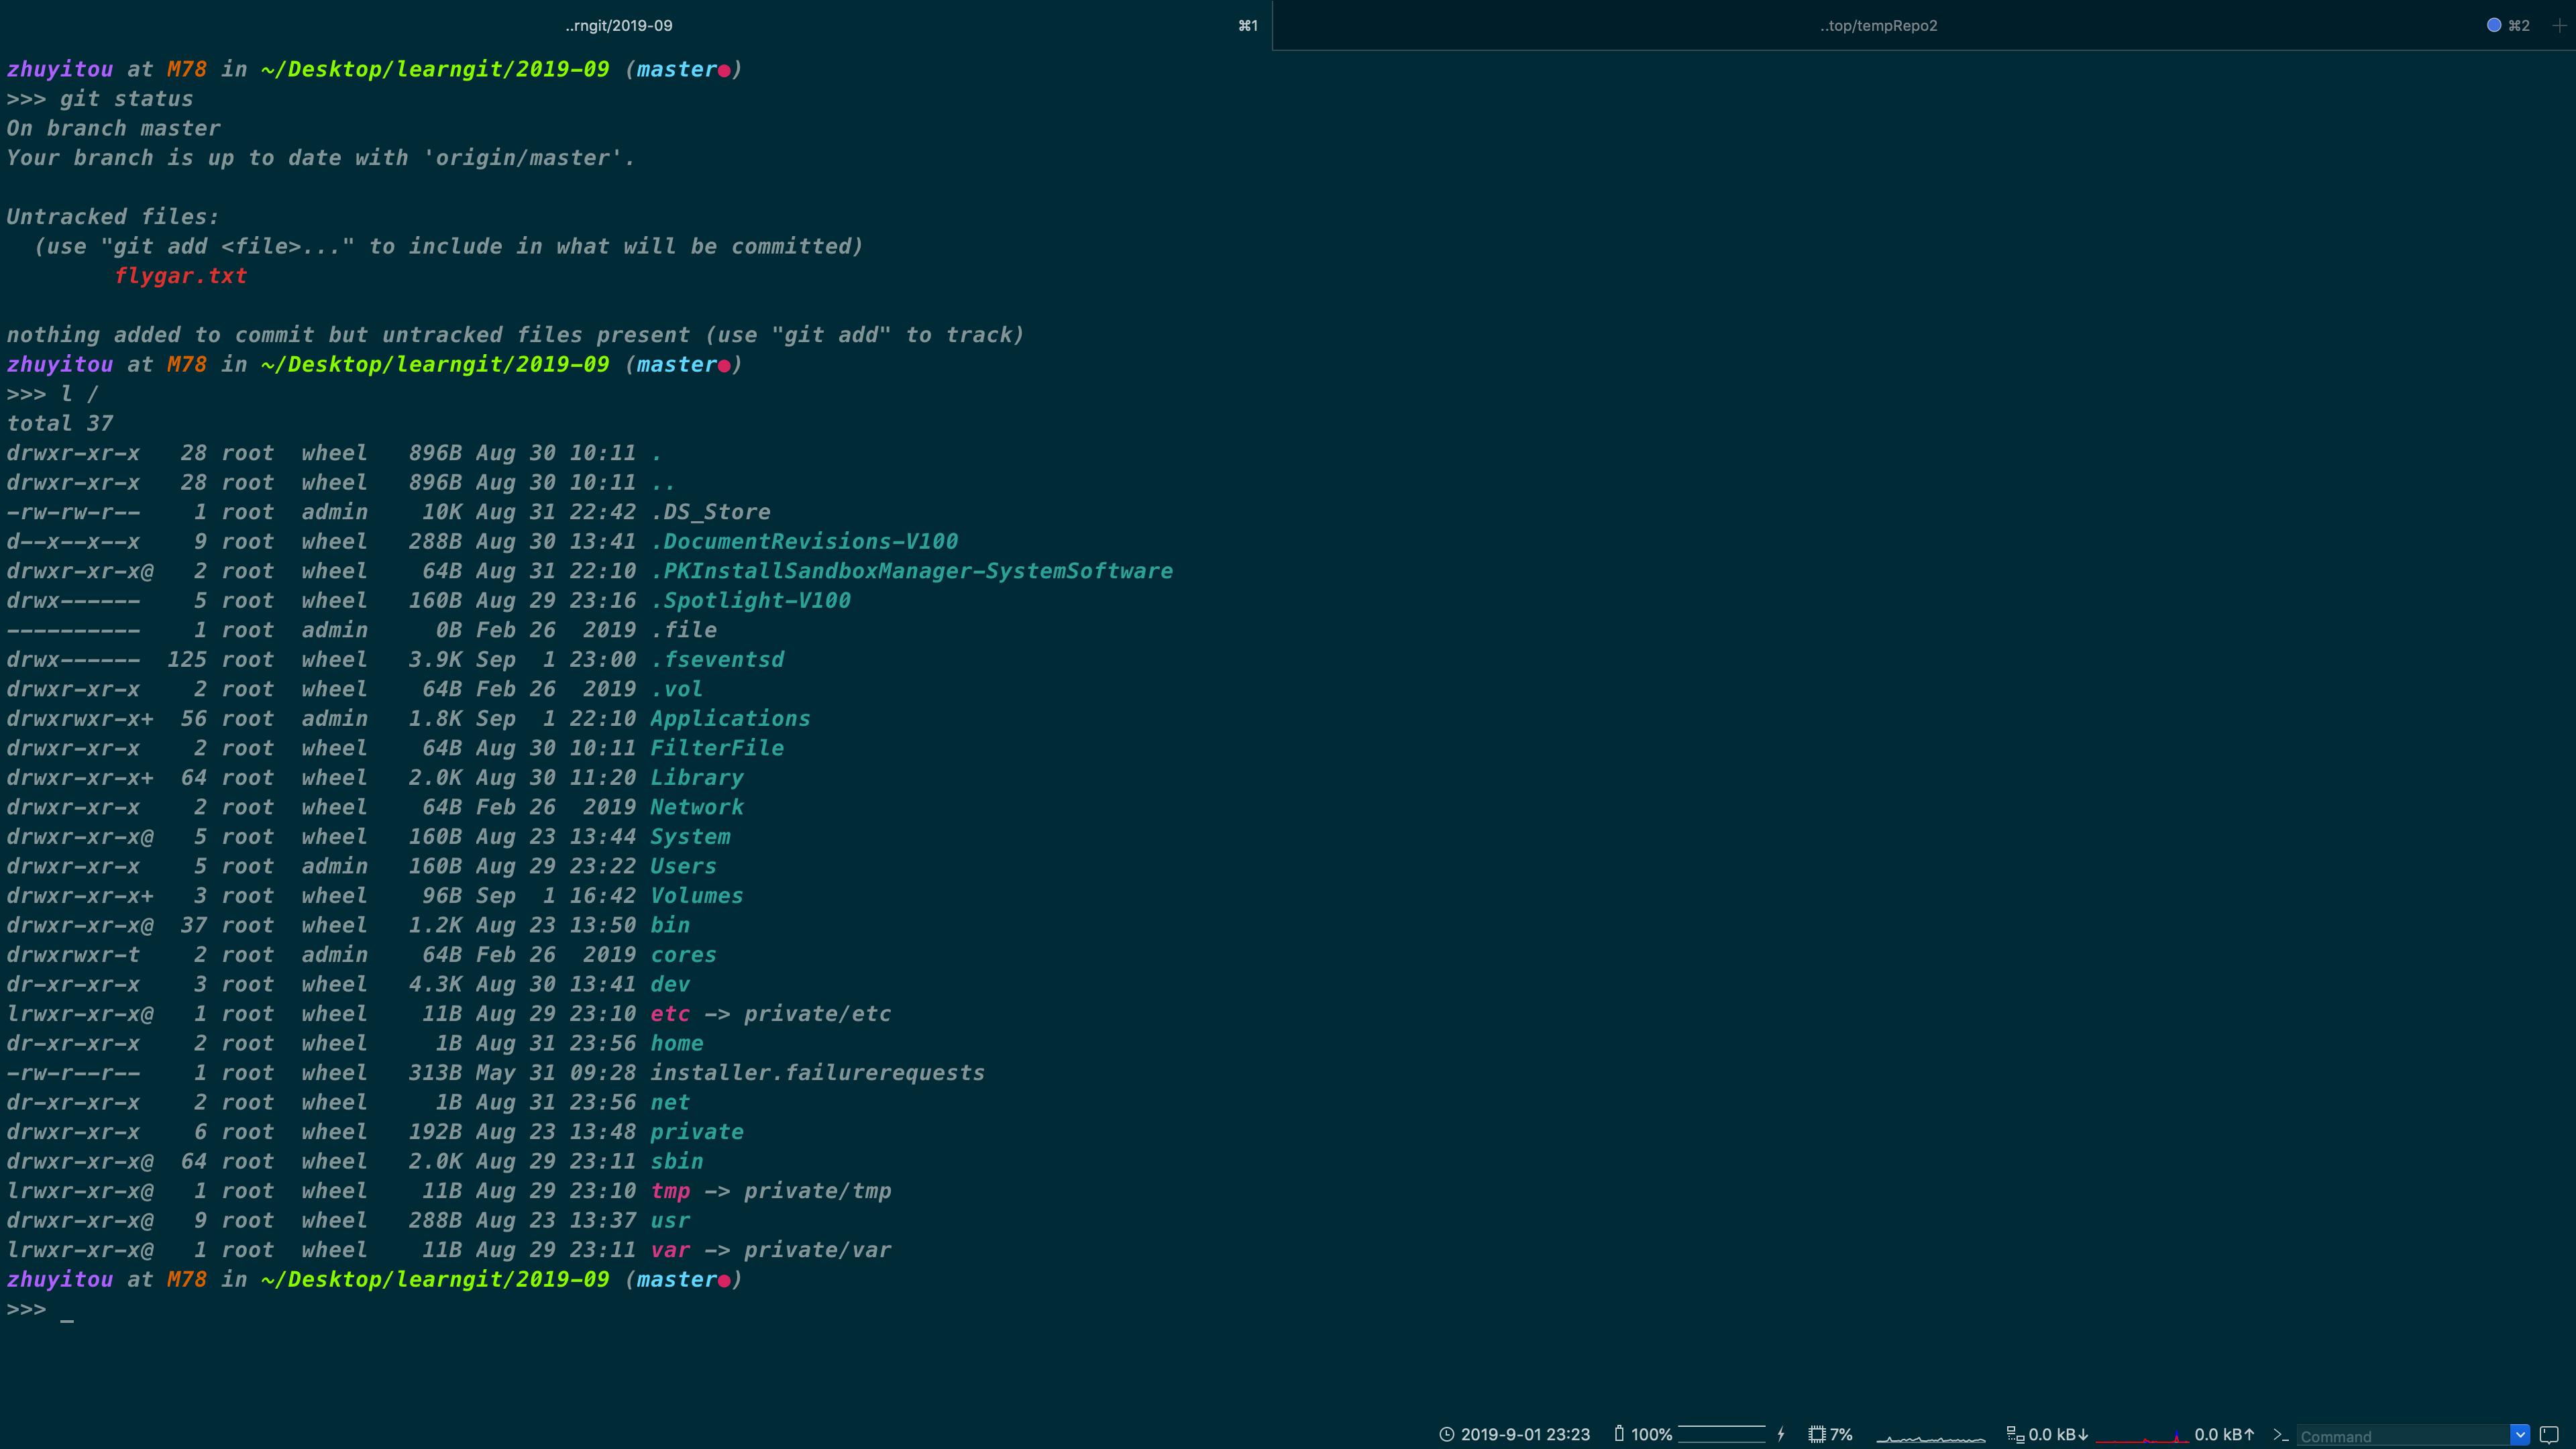
Task: Click the .DS_Store file entry
Action: pos(710,512)
